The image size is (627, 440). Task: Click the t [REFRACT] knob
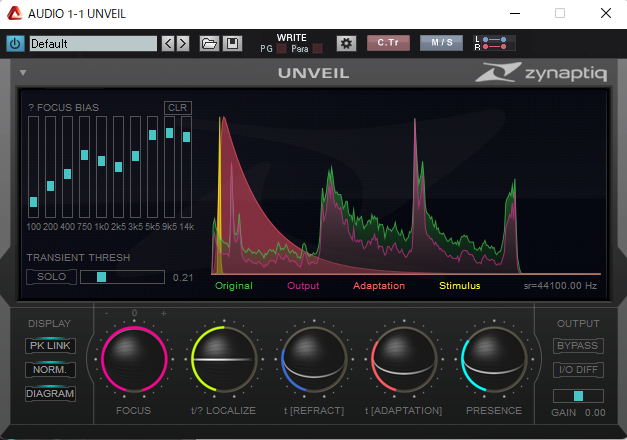314,359
